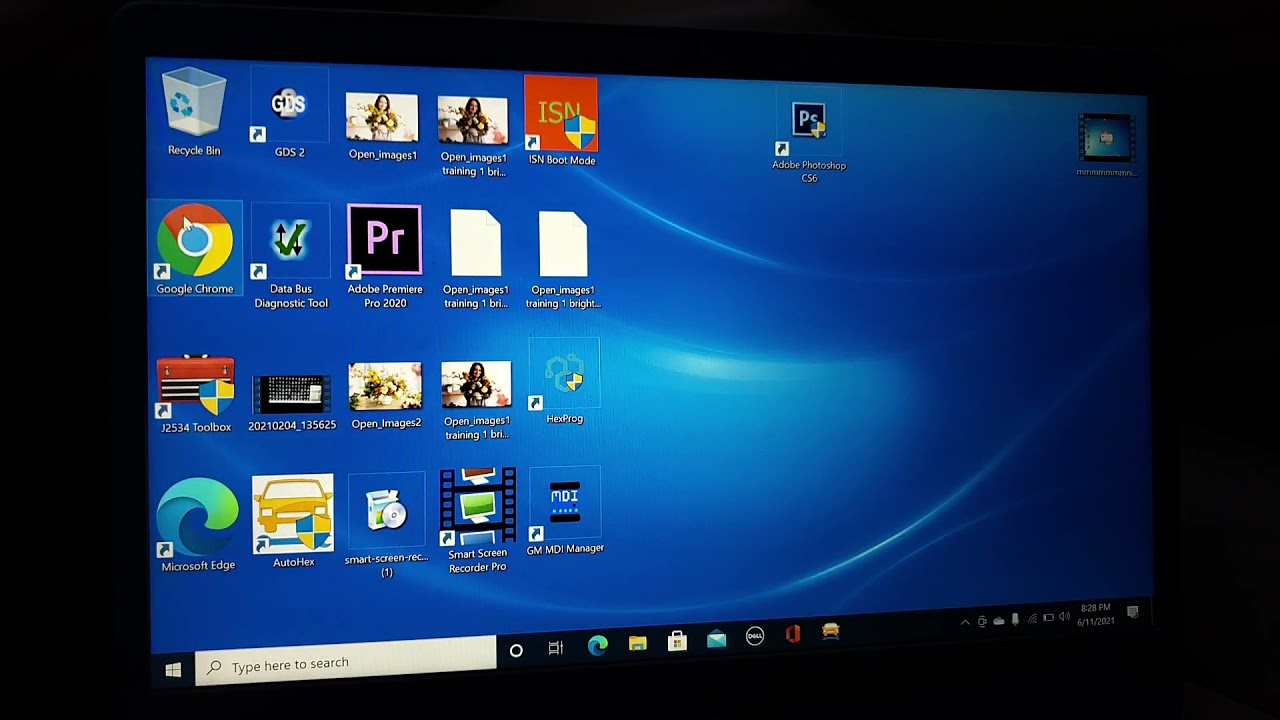The width and height of the screenshot is (1280, 720).
Task: Launch the Data Bus Diagnostic Tool
Action: click(290, 257)
